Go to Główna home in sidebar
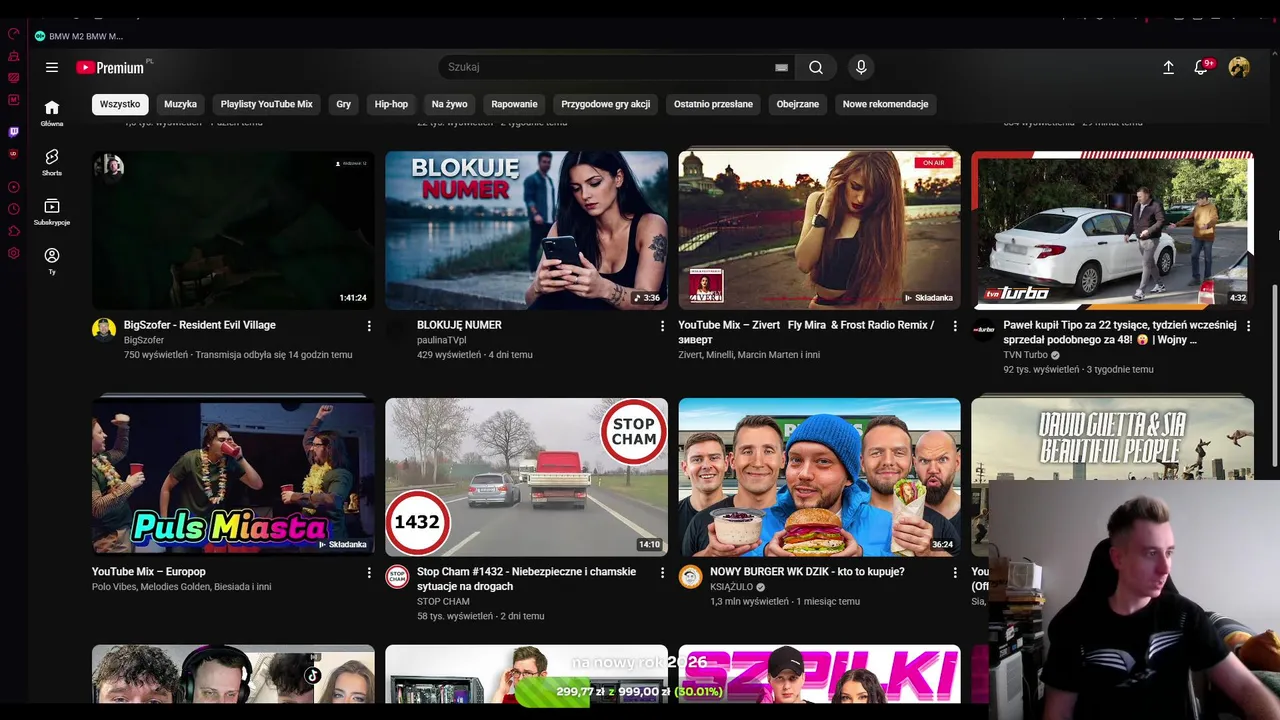This screenshot has height=720, width=1280. (52, 113)
